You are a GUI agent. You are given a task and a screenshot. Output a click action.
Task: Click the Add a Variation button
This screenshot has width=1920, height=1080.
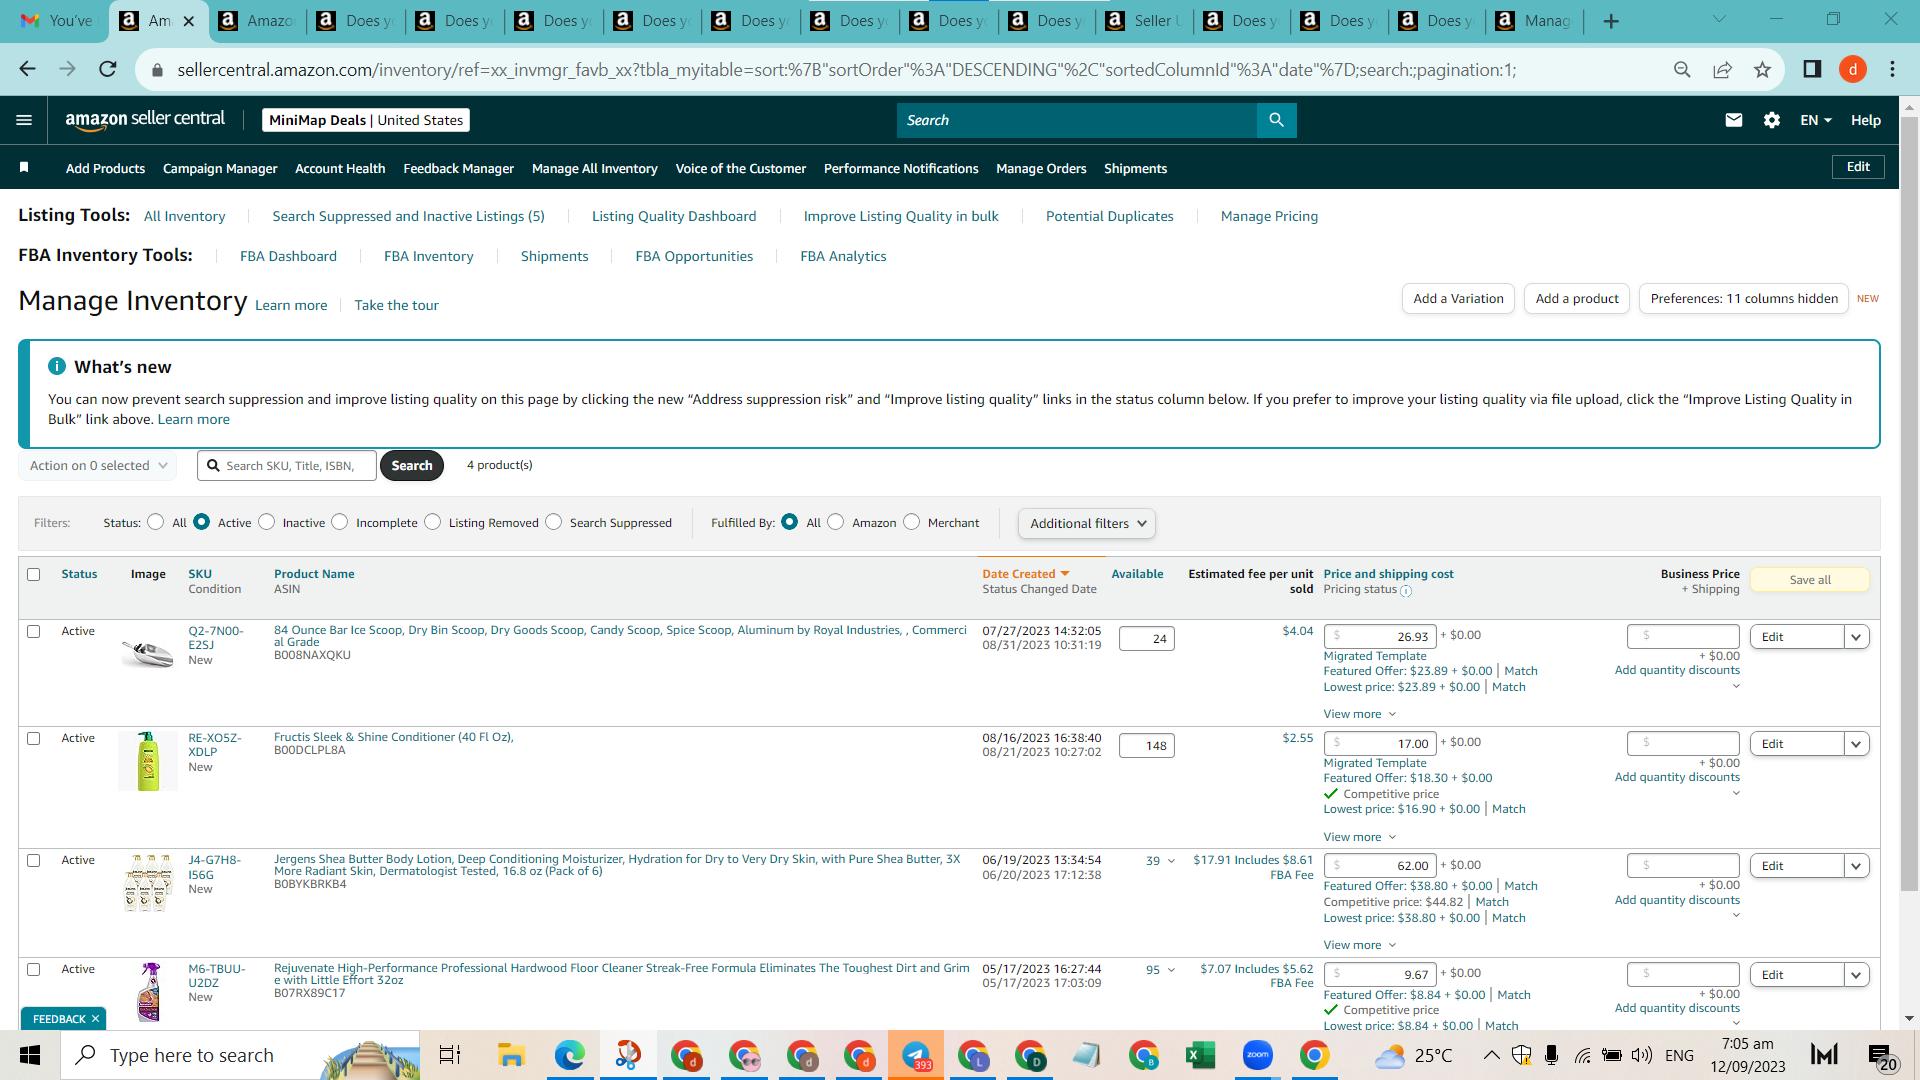click(x=1458, y=298)
